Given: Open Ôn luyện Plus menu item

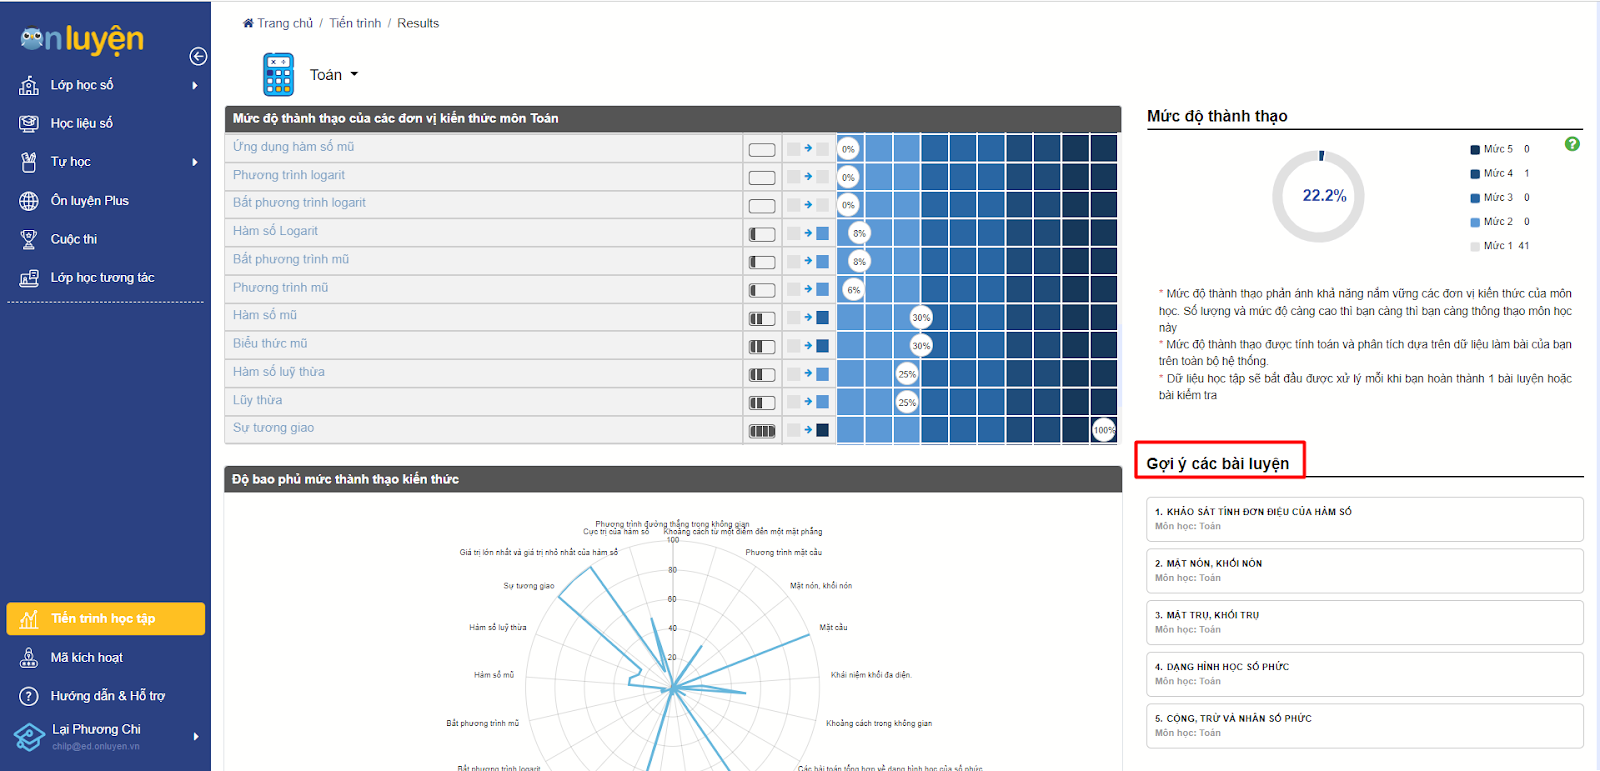Looking at the screenshot, I should [105, 201].
